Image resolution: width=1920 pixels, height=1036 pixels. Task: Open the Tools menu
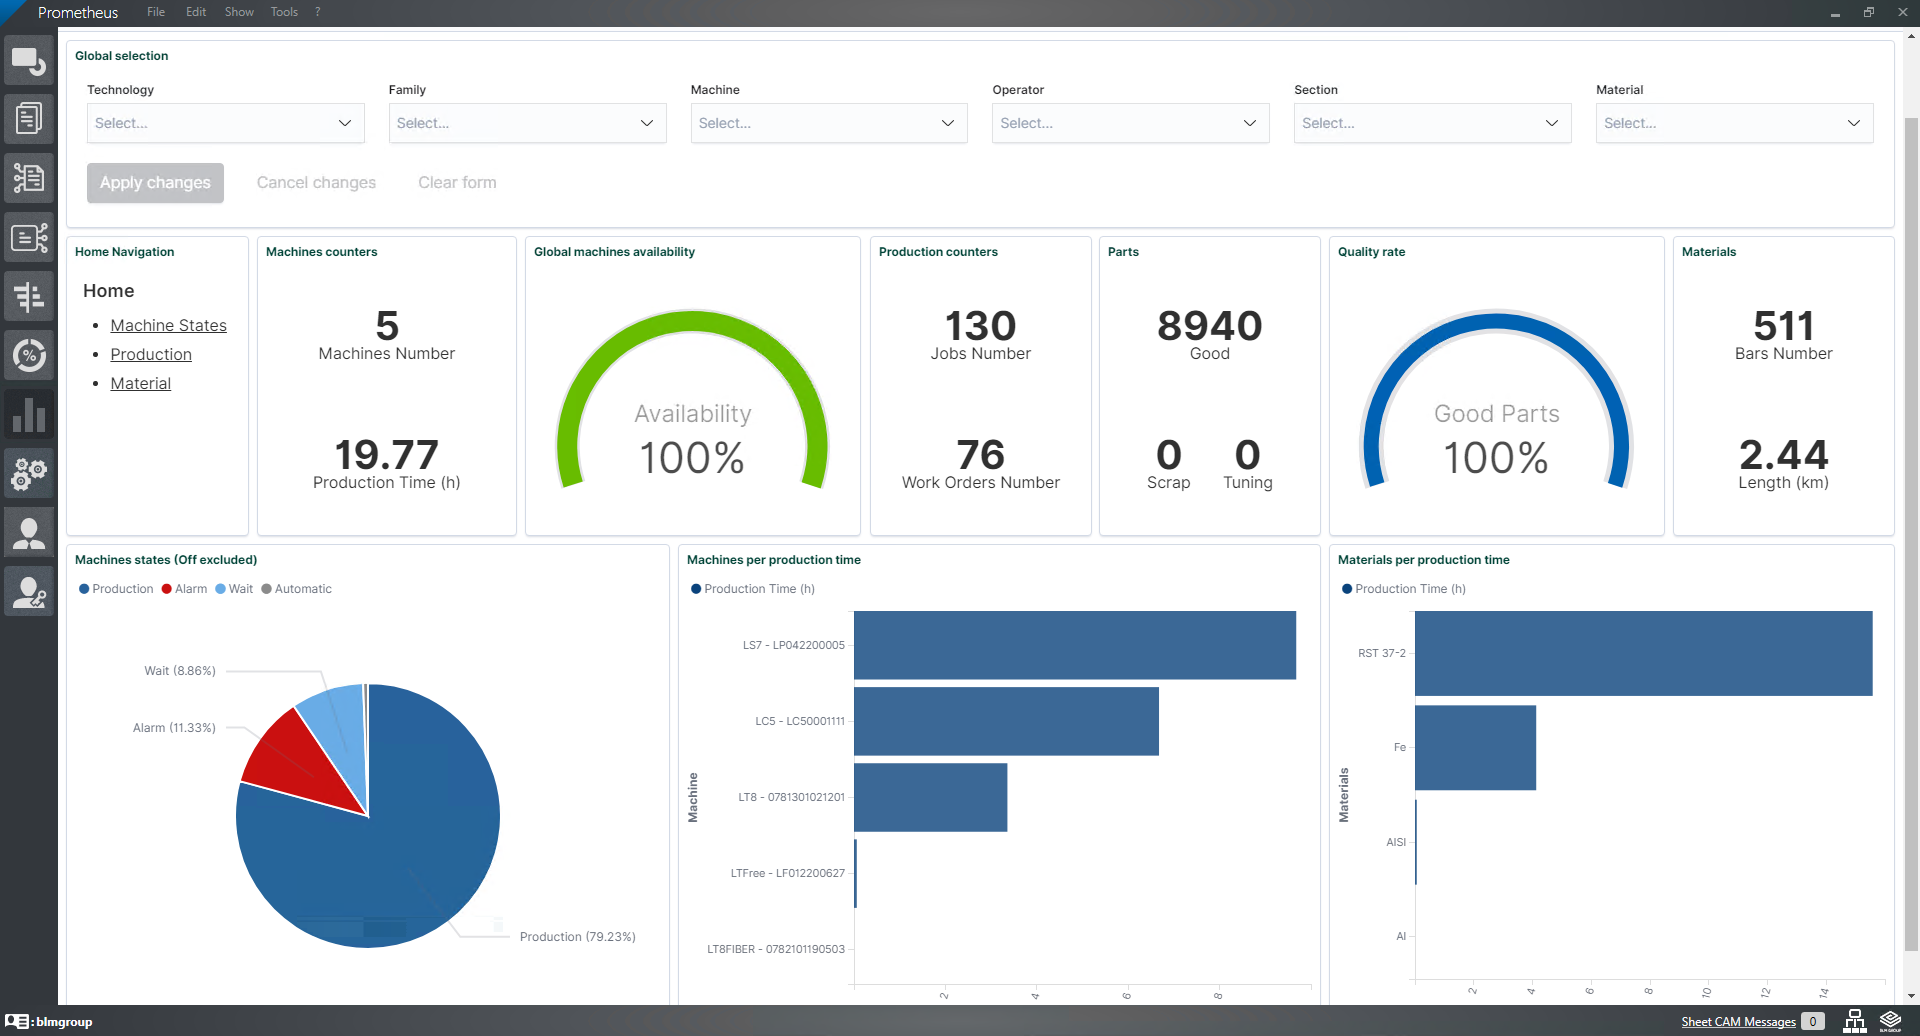pyautogui.click(x=284, y=12)
